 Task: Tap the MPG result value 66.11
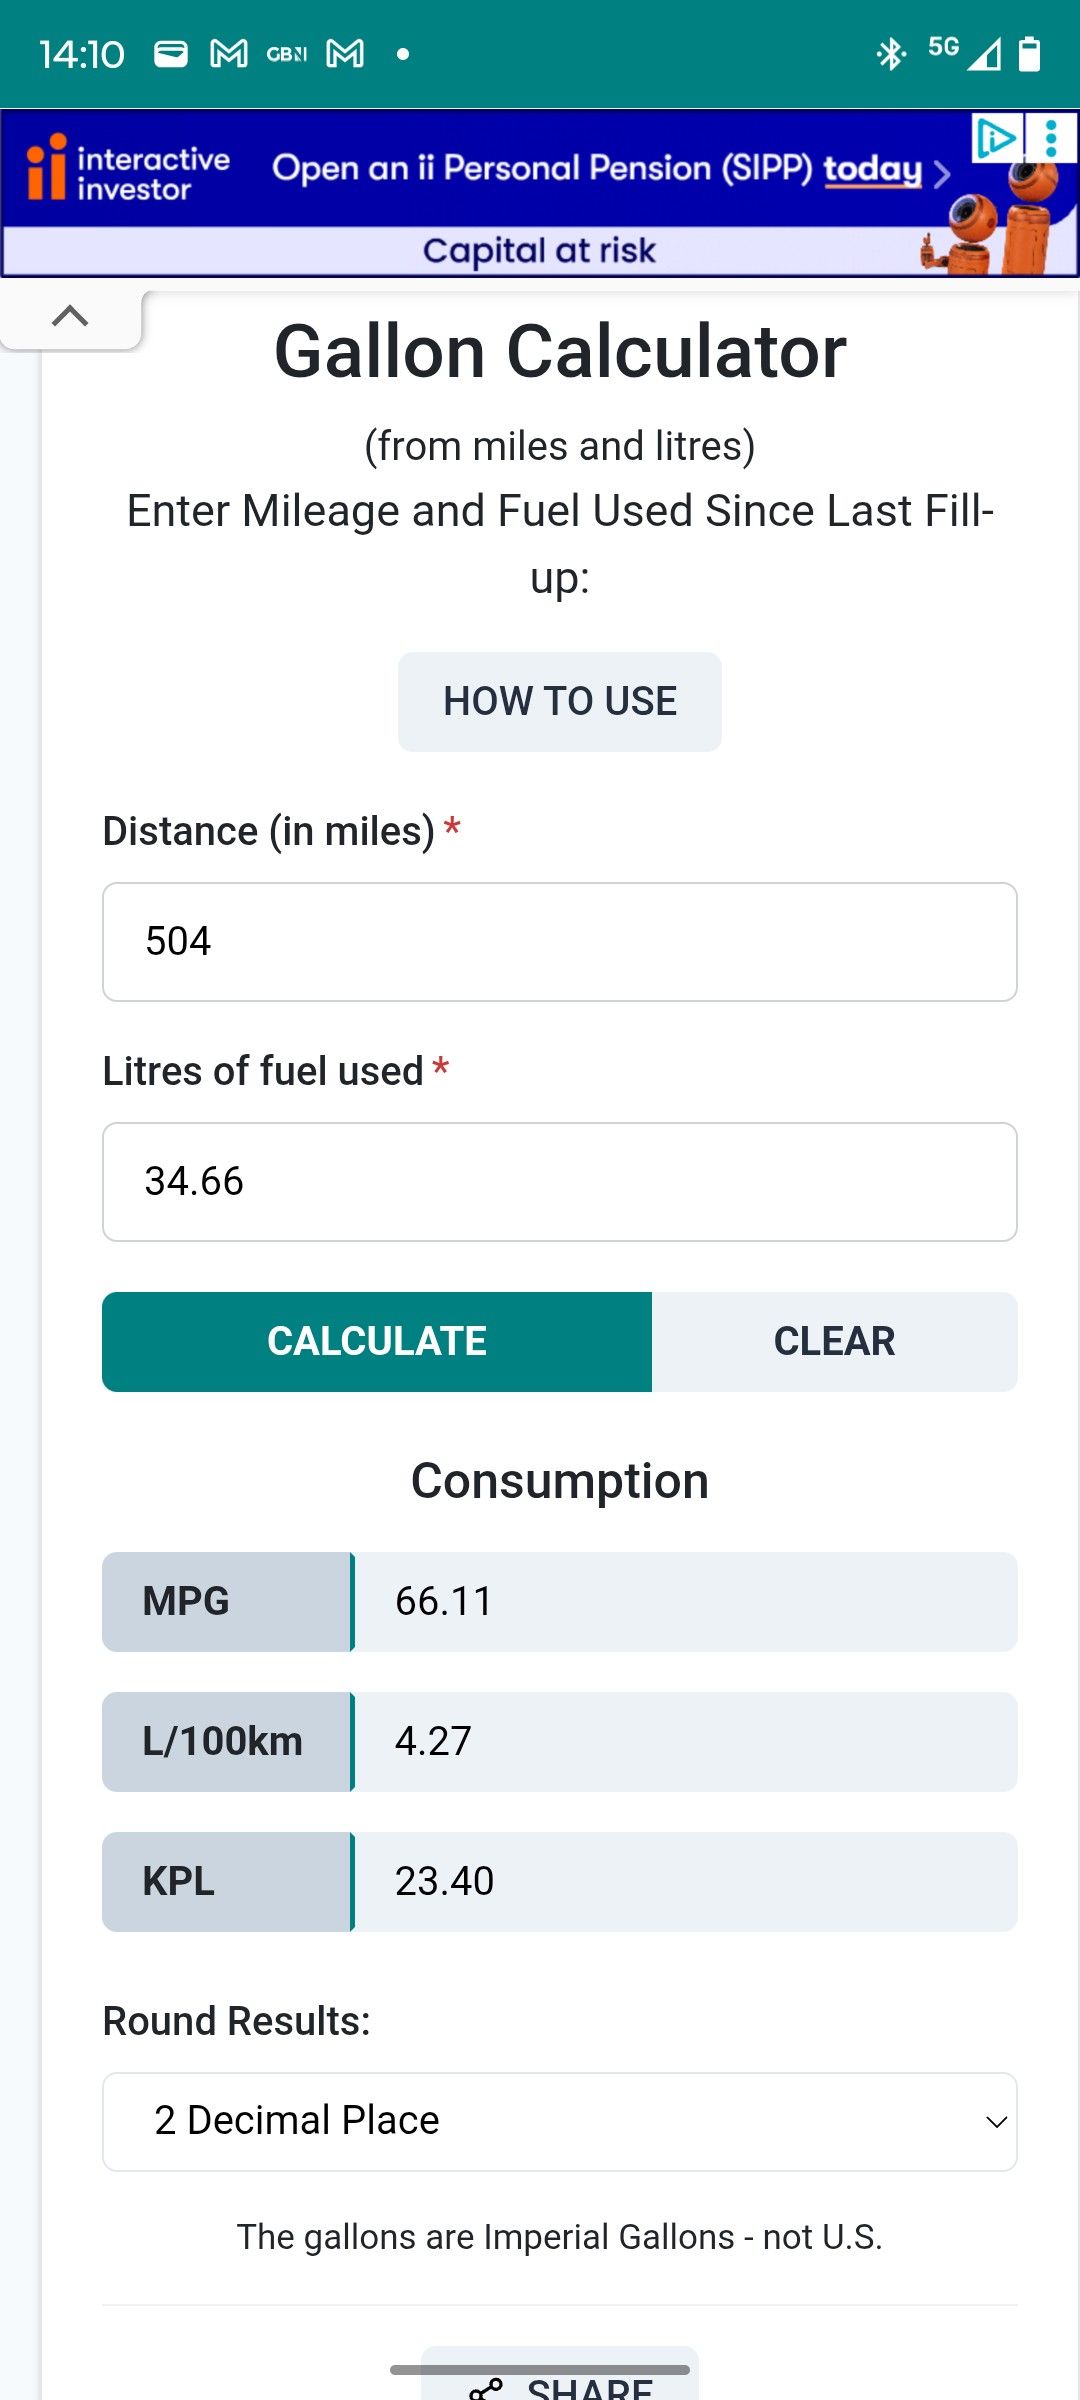[x=444, y=1601]
